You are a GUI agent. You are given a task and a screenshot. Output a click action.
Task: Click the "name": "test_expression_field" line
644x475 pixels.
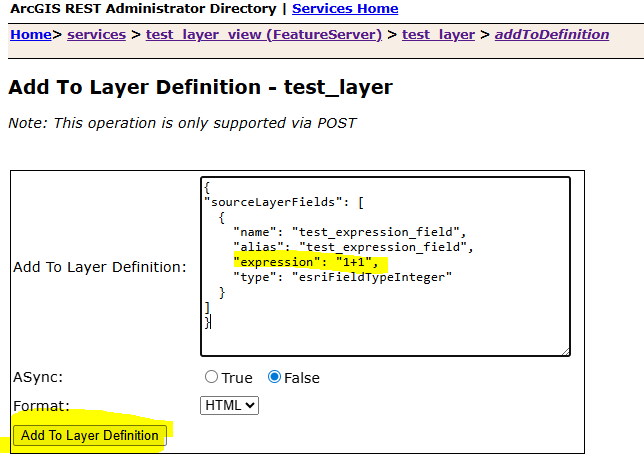pos(350,232)
